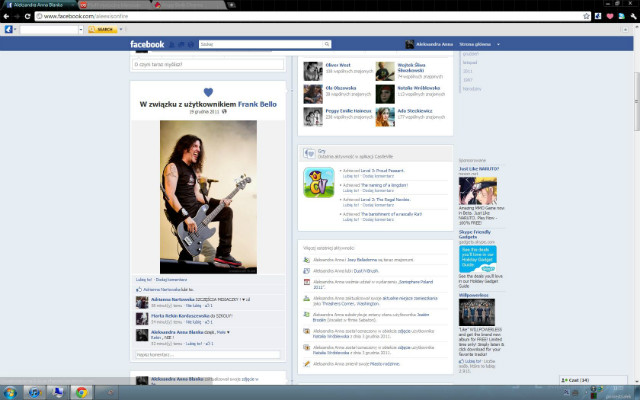The width and height of the screenshot is (640, 400).
Task: Click the Willpowerless ad title
Action: click(x=473, y=295)
